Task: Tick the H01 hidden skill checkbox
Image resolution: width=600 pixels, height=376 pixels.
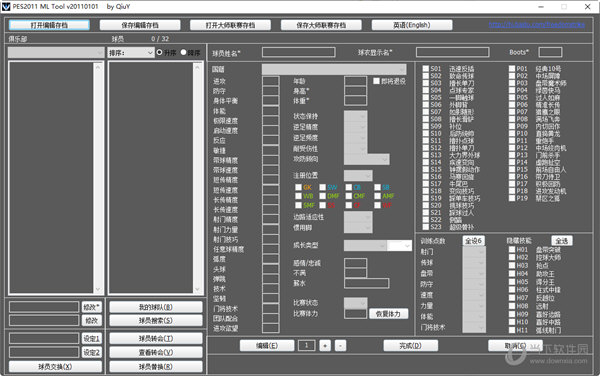Action: (512, 249)
